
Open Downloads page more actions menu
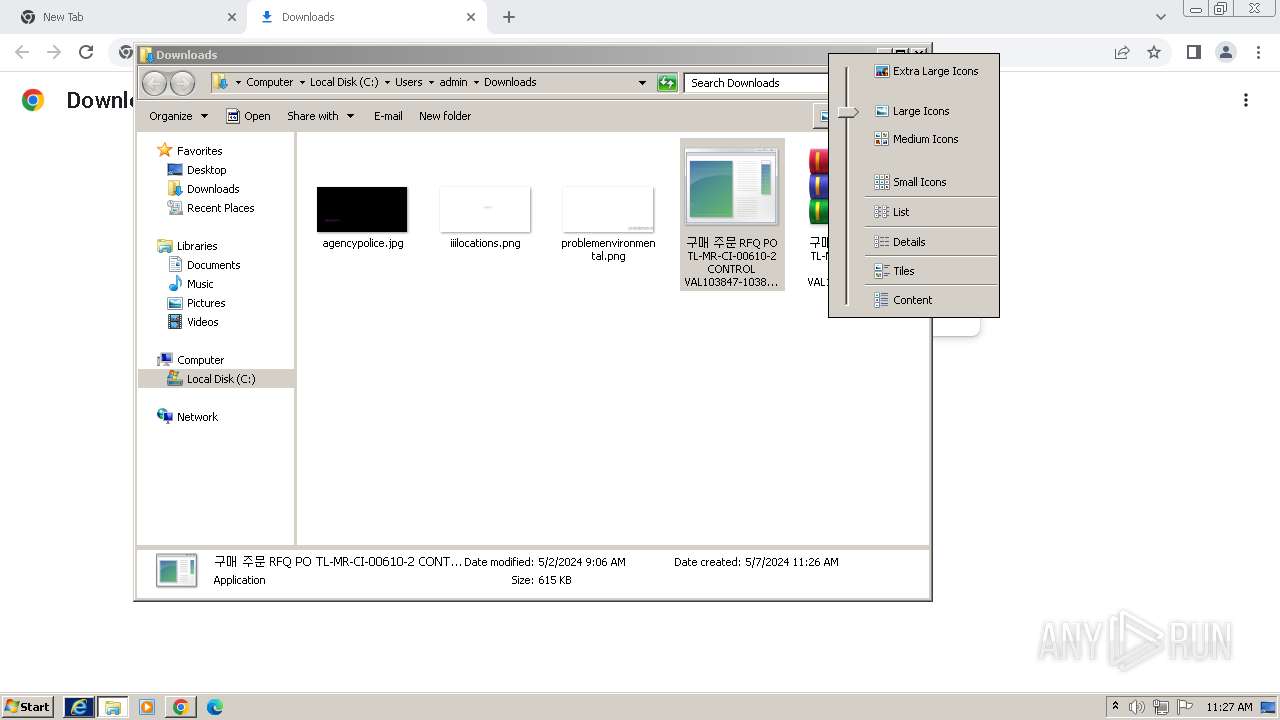click(x=1246, y=100)
